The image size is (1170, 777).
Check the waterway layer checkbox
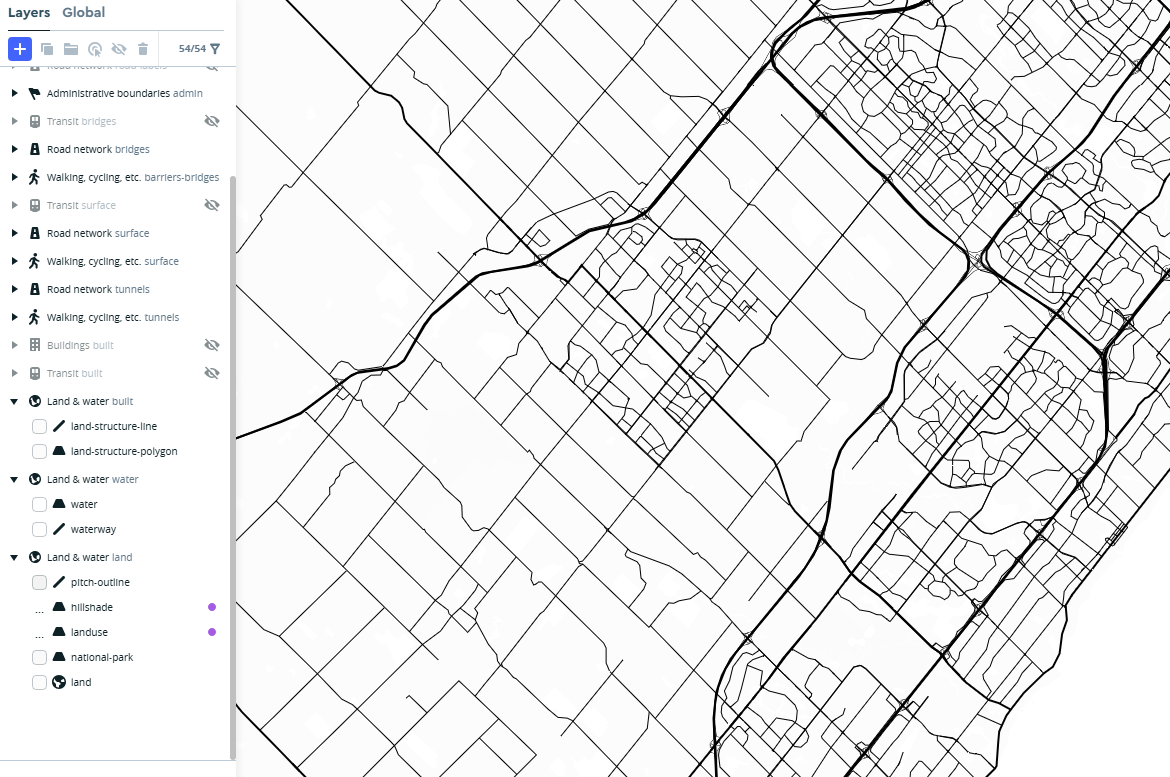click(39, 529)
